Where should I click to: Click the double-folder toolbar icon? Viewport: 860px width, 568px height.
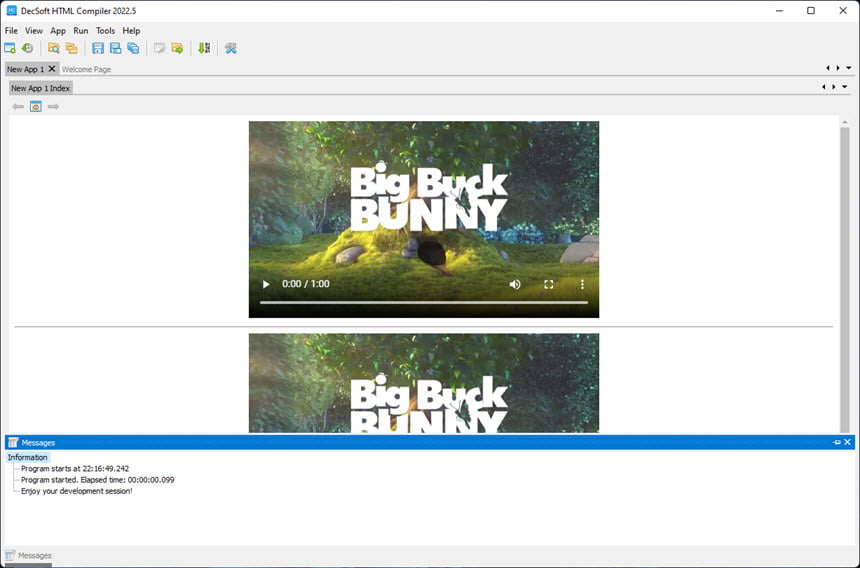pyautogui.click(x=71, y=48)
